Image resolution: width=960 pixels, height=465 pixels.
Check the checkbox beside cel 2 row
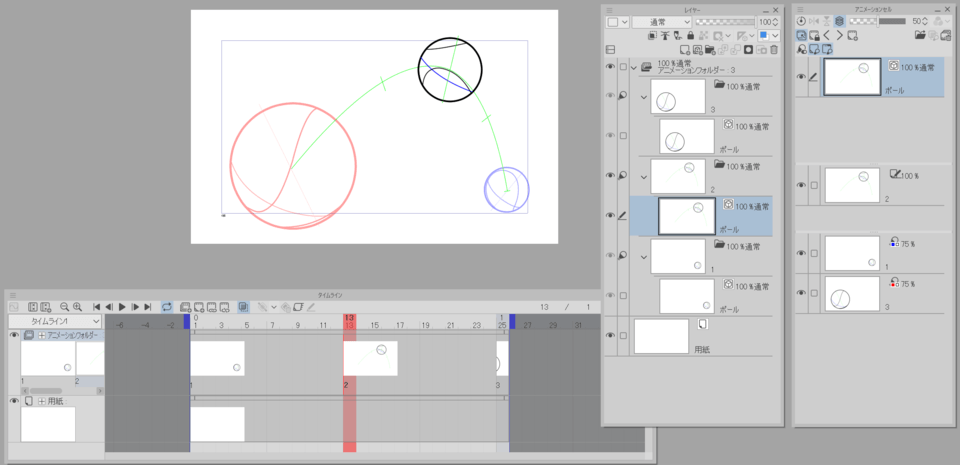click(814, 185)
